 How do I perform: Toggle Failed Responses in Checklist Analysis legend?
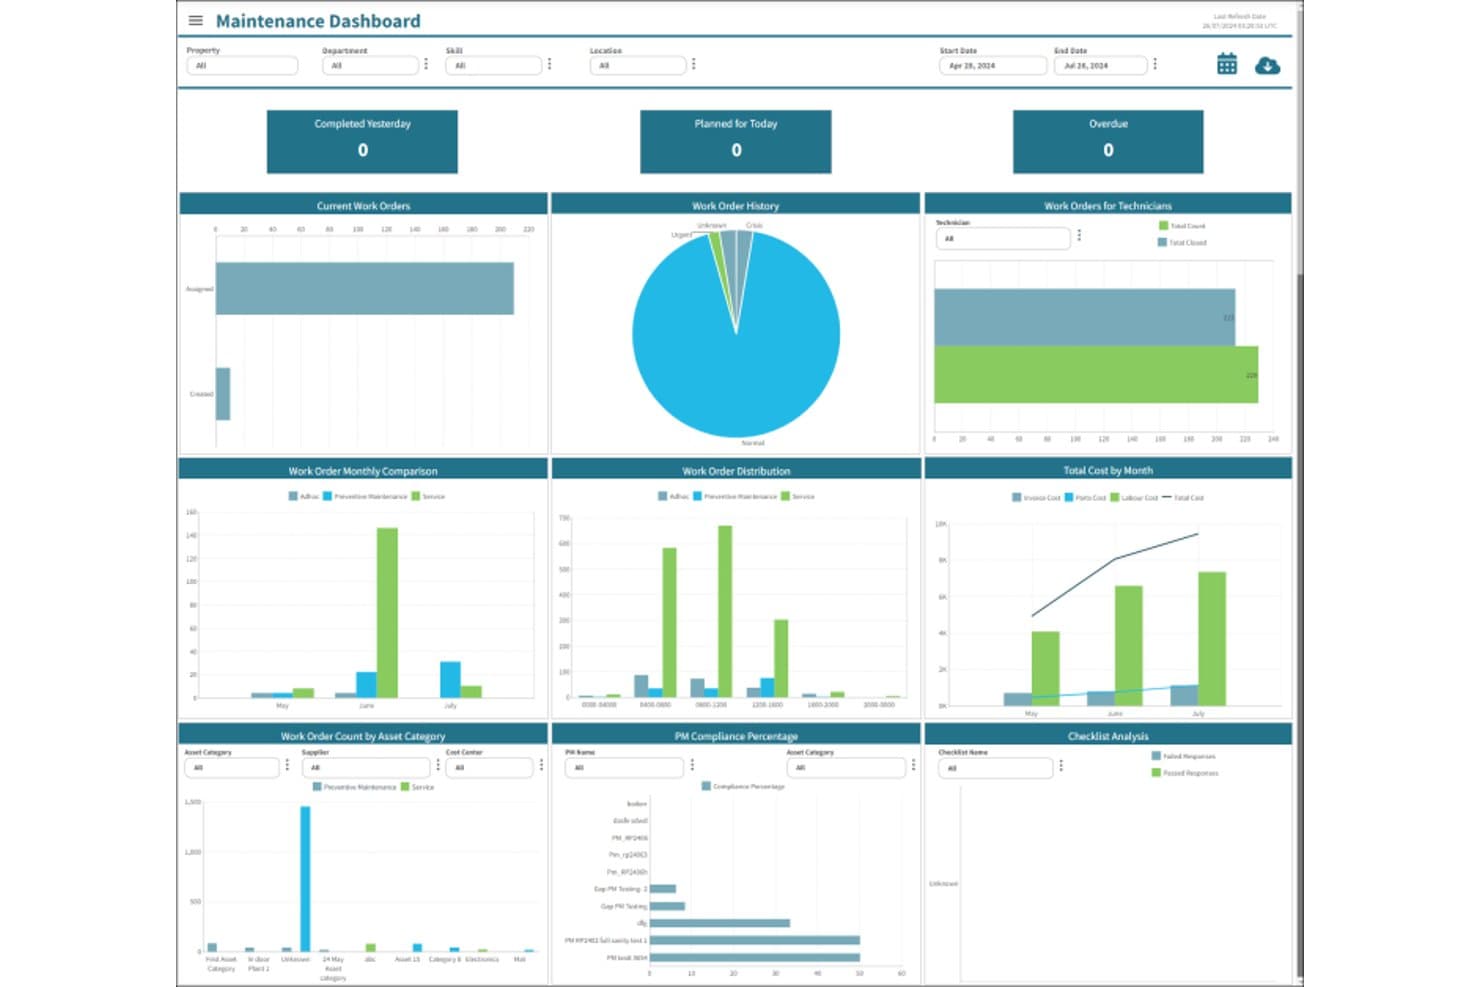(1184, 756)
